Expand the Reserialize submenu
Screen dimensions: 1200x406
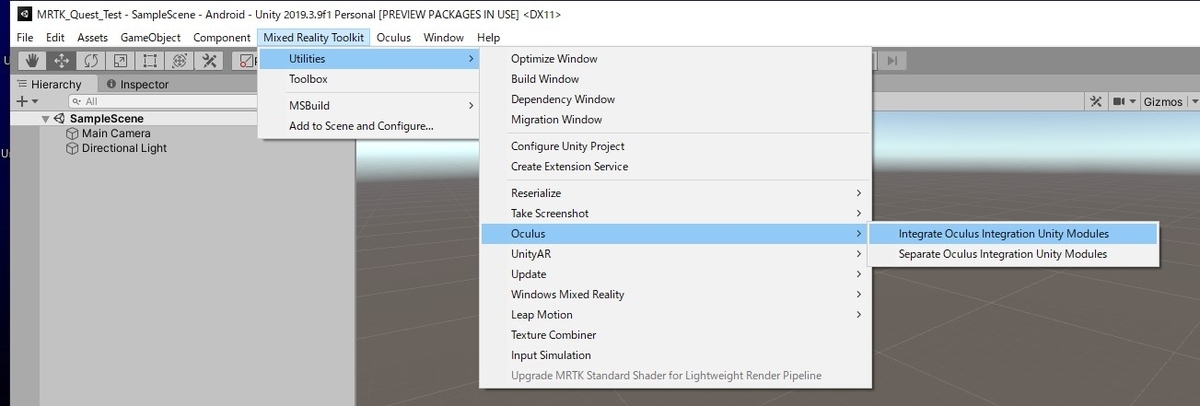pos(676,193)
